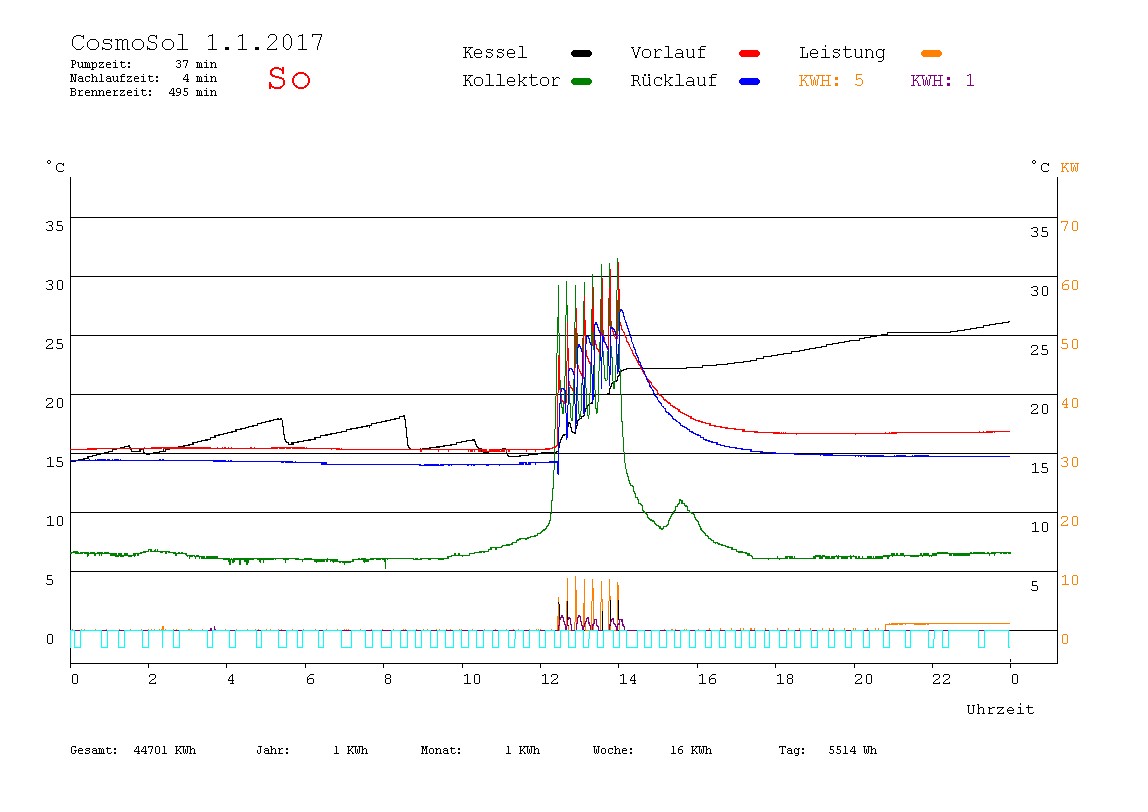Click the purple "KWH: 1" readout
Image resolution: width=1148 pixels, height=812 pixels.
942,81
